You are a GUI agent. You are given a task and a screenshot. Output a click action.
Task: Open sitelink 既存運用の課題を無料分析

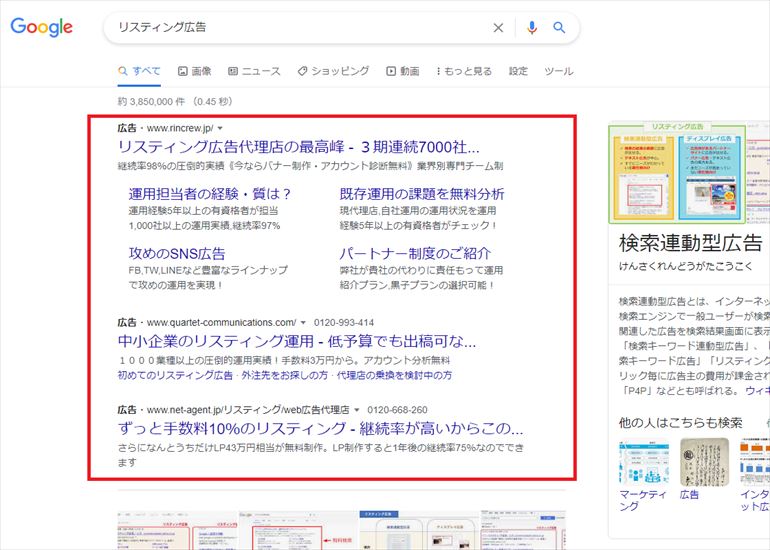point(422,194)
